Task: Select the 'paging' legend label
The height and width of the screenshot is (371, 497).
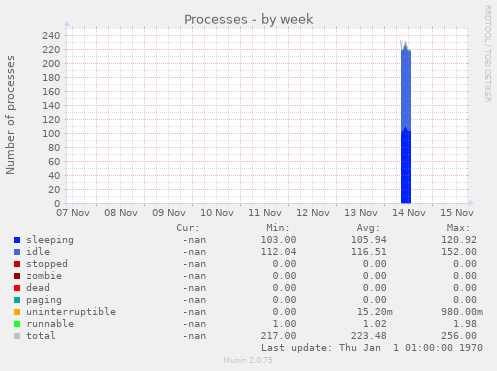Action: [x=44, y=300]
